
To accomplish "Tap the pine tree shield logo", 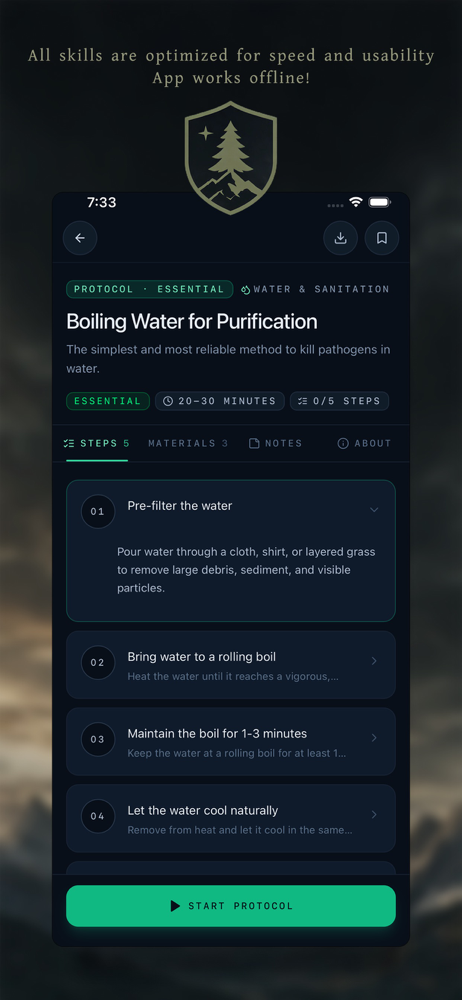I will pos(230,157).
